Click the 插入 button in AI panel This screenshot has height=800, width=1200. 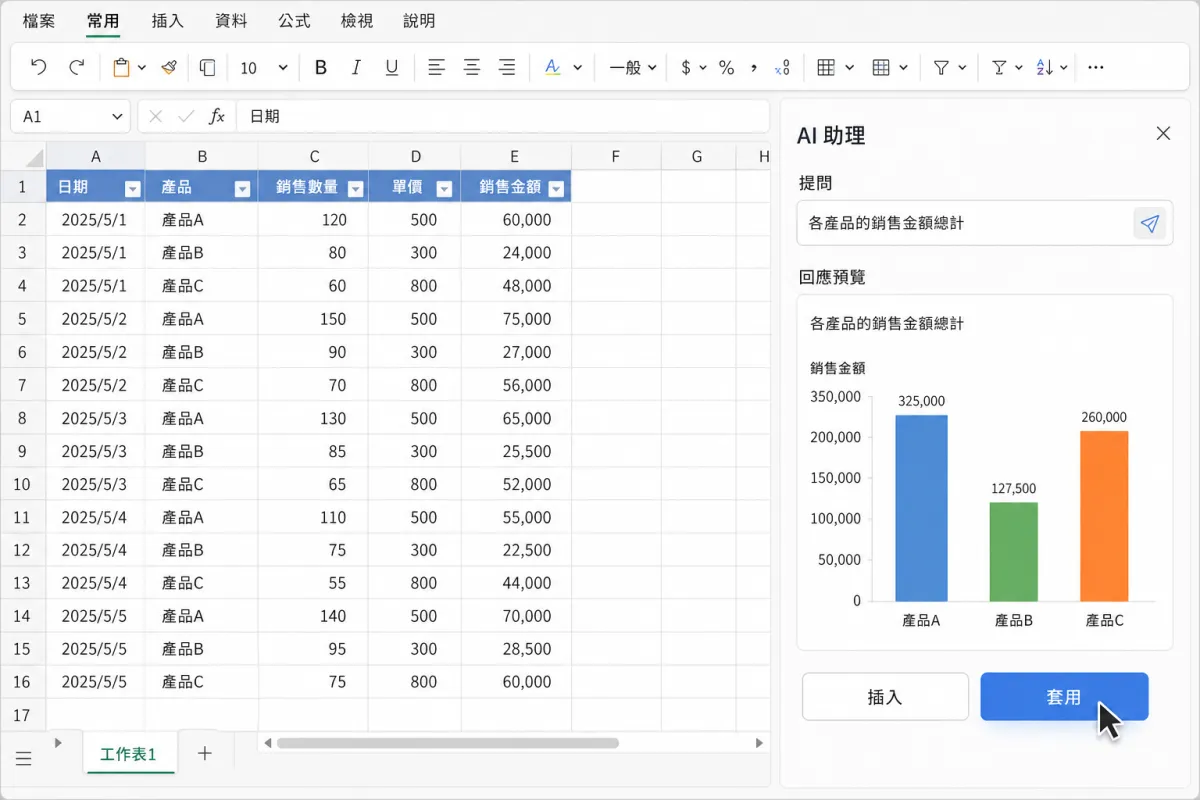pos(885,697)
